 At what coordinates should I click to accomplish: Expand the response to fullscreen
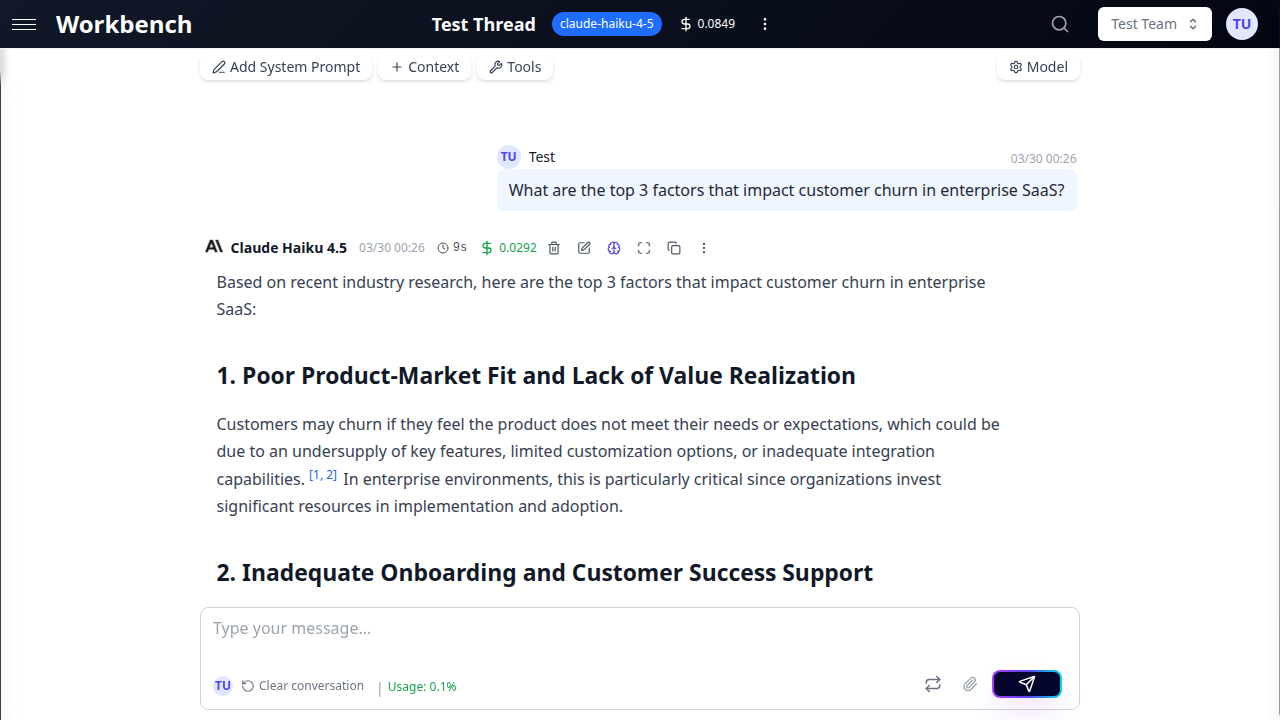tap(644, 248)
